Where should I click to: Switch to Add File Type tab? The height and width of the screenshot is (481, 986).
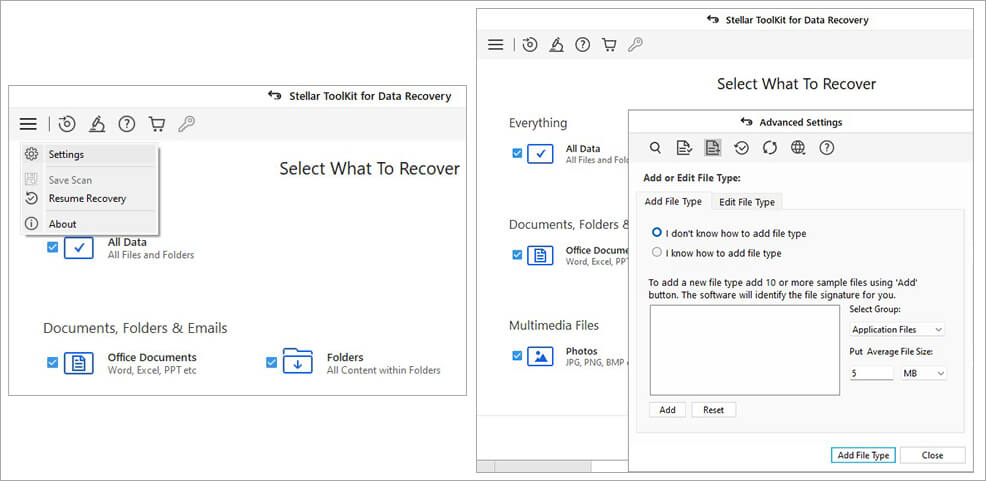tap(673, 202)
